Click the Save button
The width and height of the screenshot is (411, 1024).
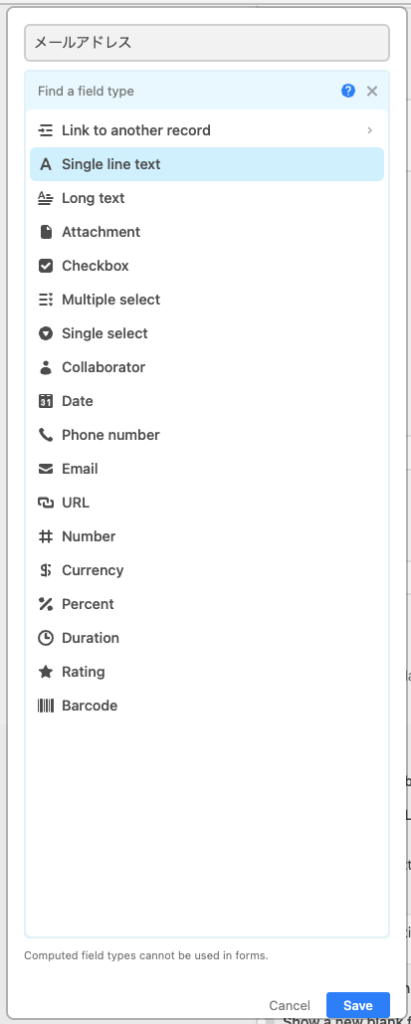click(x=358, y=1005)
